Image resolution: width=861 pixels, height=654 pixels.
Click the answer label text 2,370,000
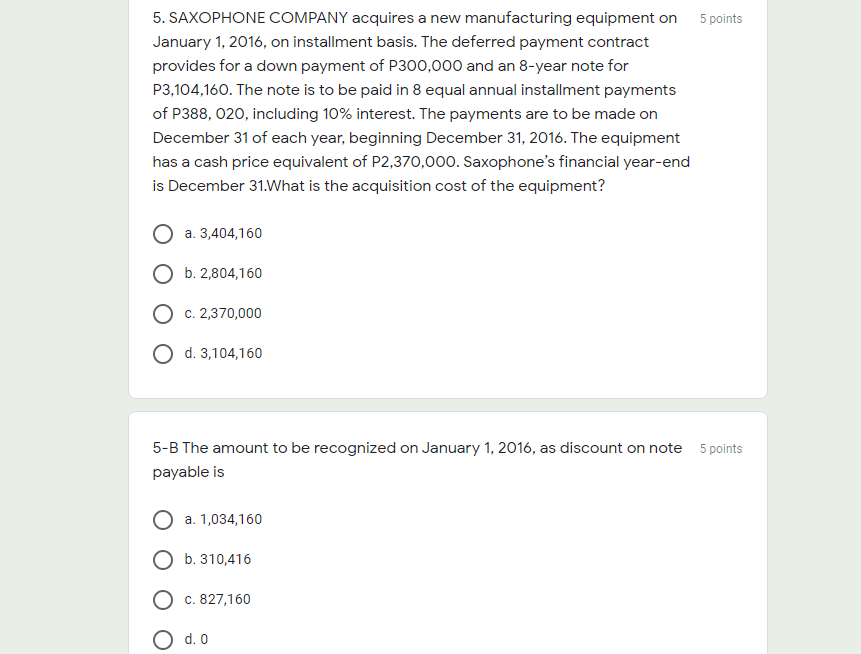coord(231,314)
